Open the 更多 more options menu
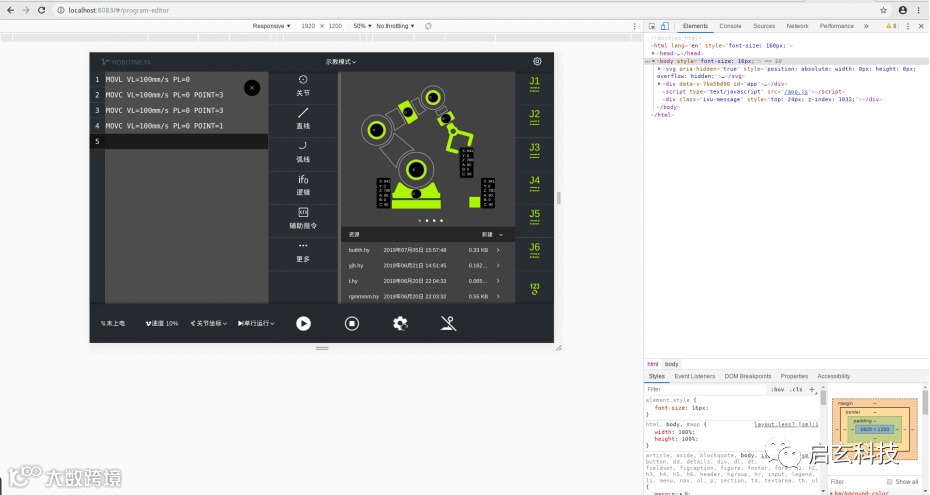The width and height of the screenshot is (930, 495). 303,252
